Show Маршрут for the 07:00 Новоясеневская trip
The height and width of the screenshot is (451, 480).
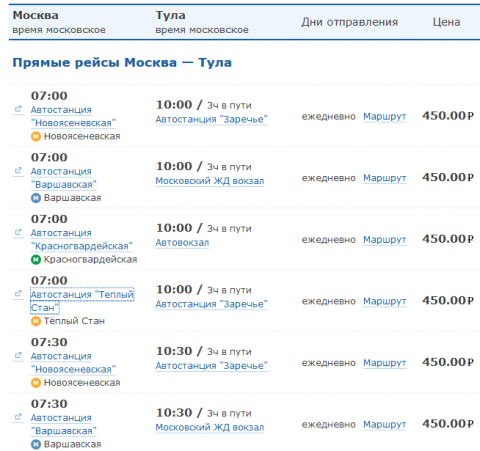[385, 117]
